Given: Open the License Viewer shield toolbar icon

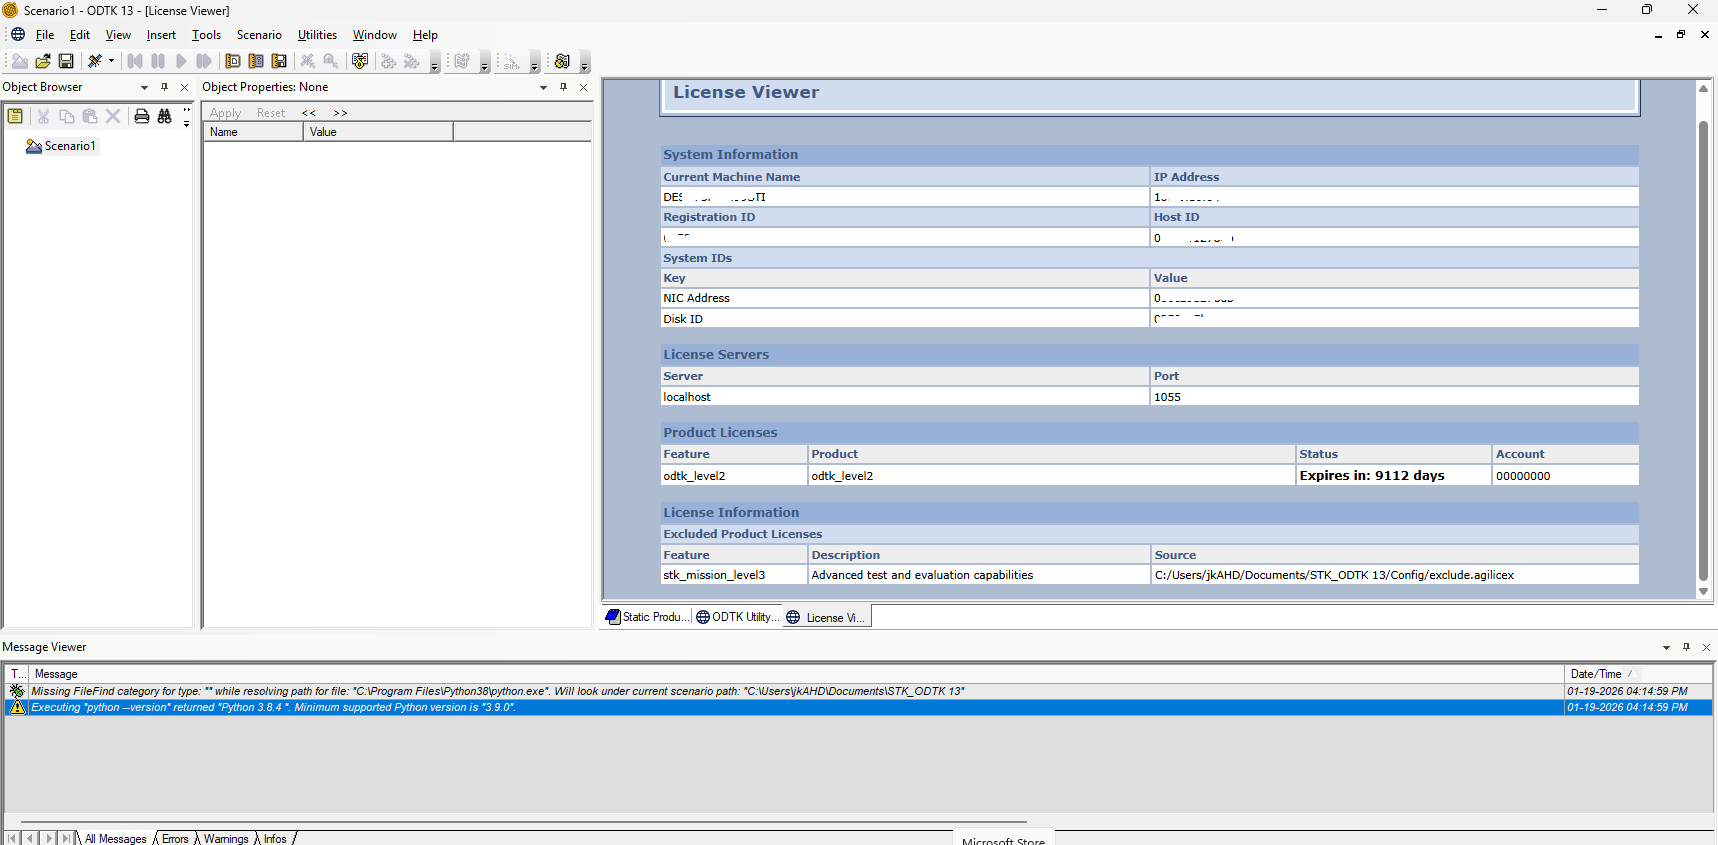Looking at the screenshot, I should click(360, 61).
